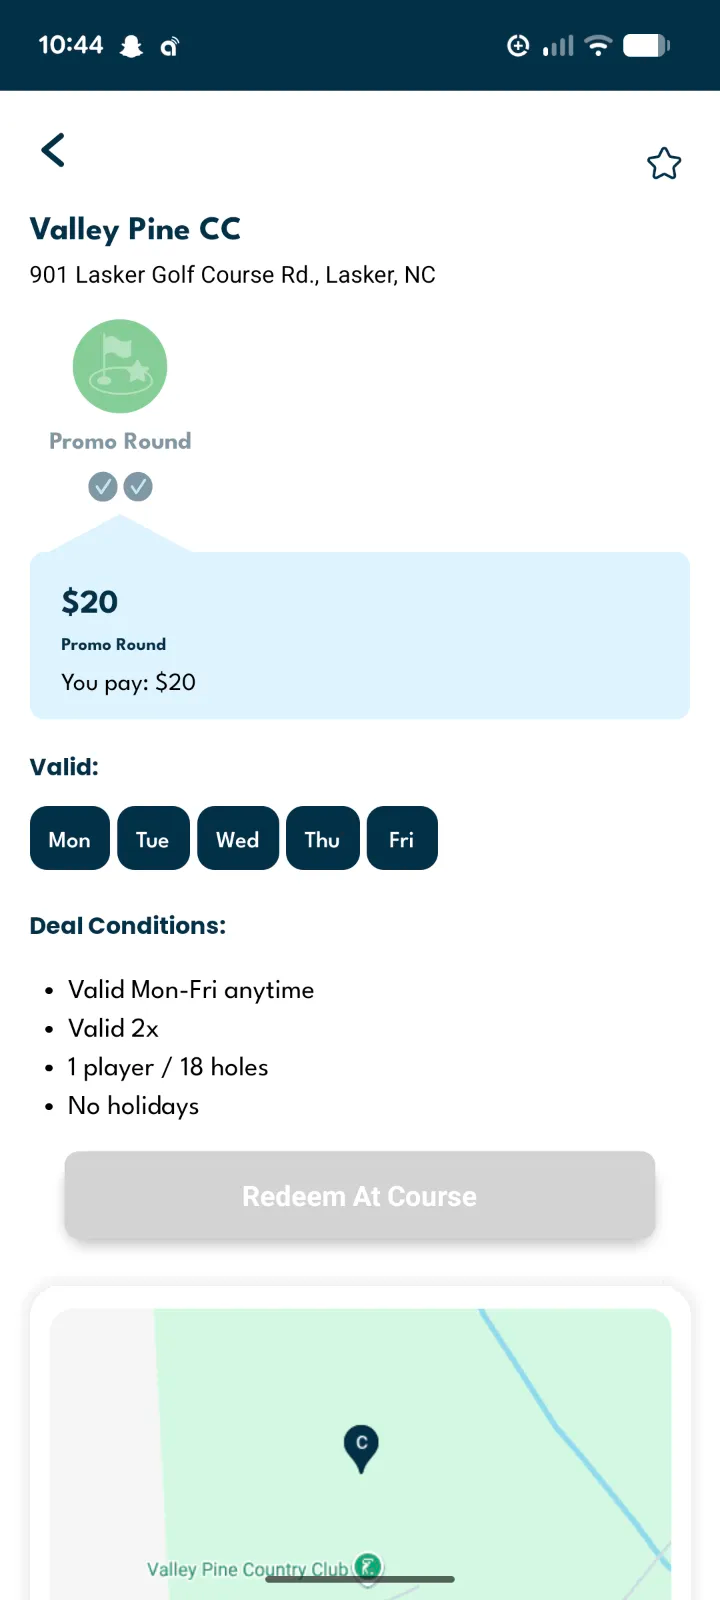Tap the 901 Lasker Golf Course Rd address
This screenshot has width=720, height=1600.
[x=232, y=275]
